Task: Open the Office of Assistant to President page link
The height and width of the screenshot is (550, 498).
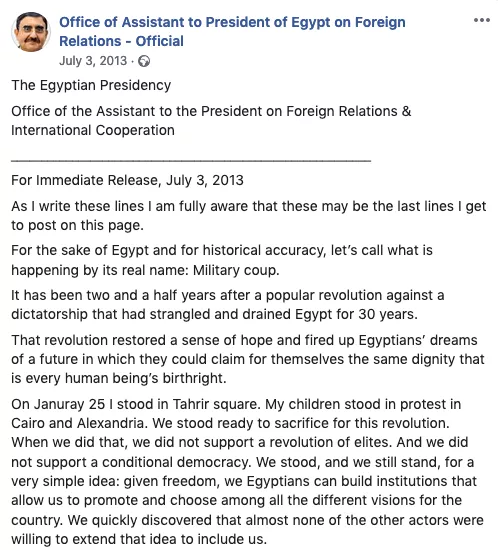Action: tap(232, 32)
